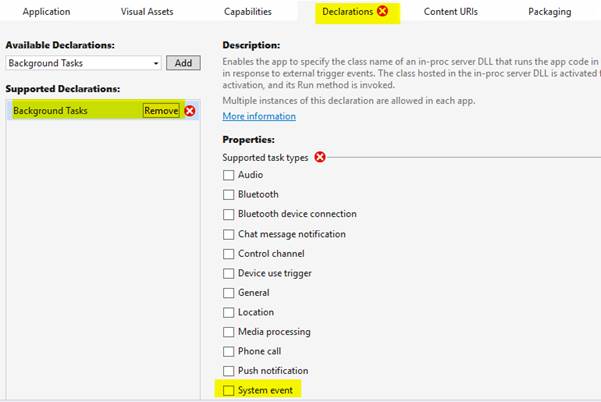The width and height of the screenshot is (601, 402).
Task: Enable the System event checkbox
Action: (x=229, y=390)
